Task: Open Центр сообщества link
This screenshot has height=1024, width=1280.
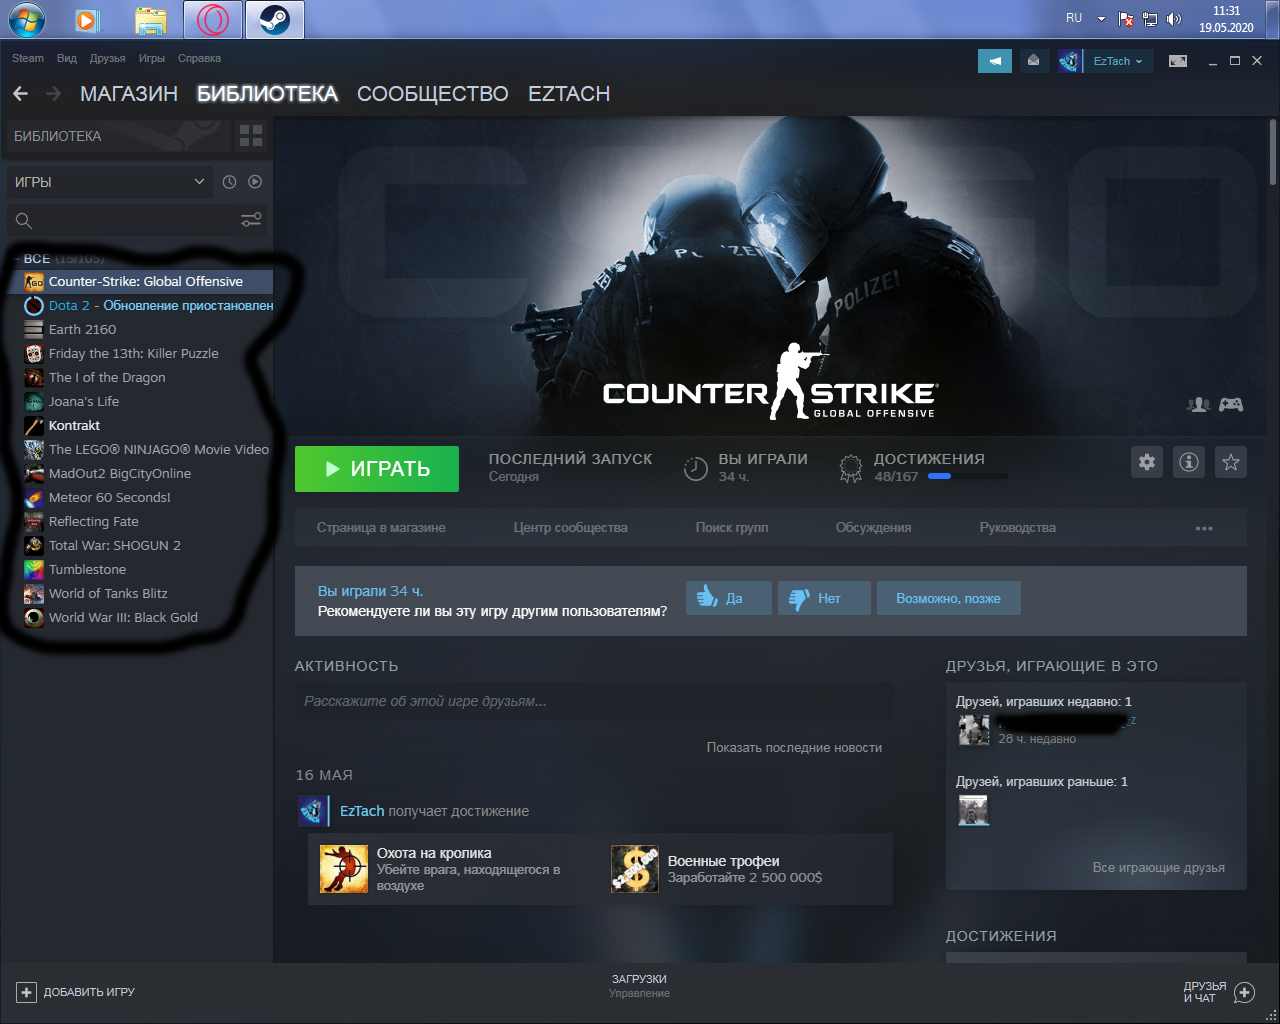Action: coord(571,528)
